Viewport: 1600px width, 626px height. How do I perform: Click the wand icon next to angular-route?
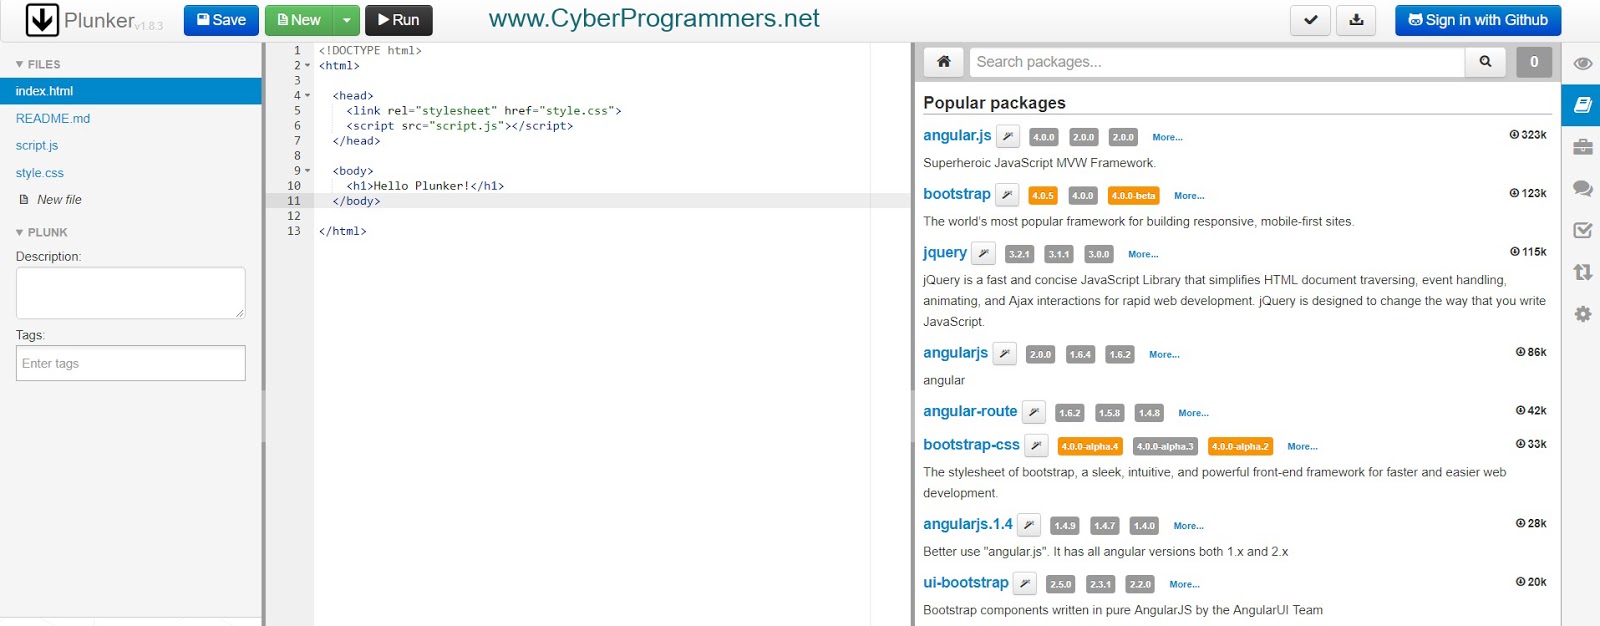[x=1034, y=412]
